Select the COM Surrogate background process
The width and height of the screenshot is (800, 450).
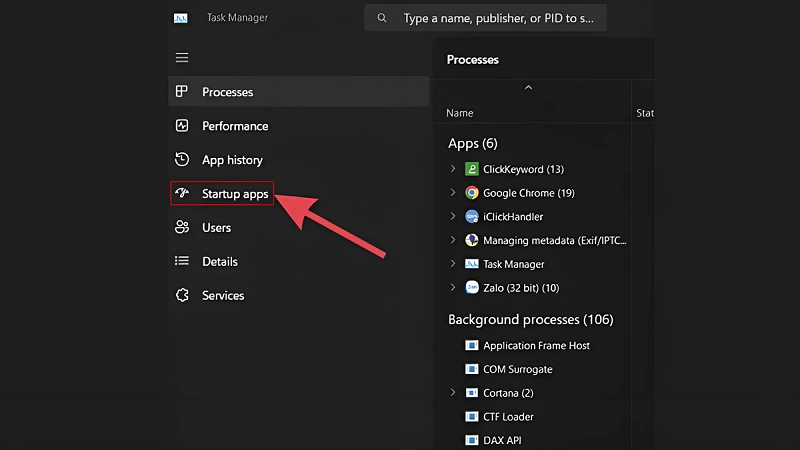point(517,369)
